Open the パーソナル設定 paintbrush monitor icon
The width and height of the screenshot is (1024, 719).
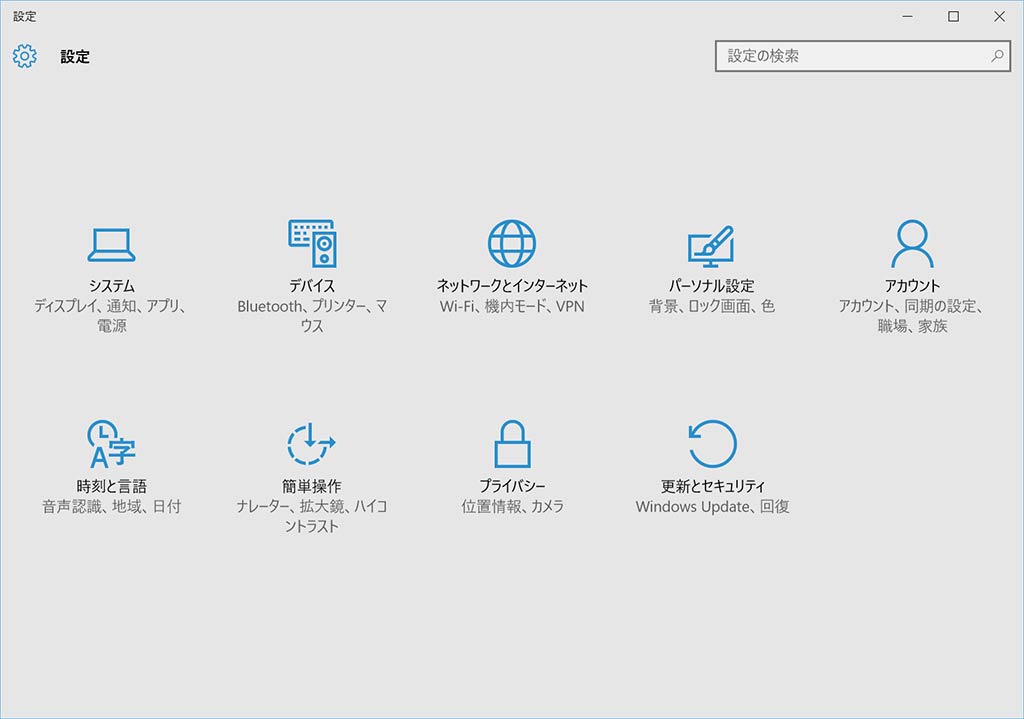coord(711,246)
